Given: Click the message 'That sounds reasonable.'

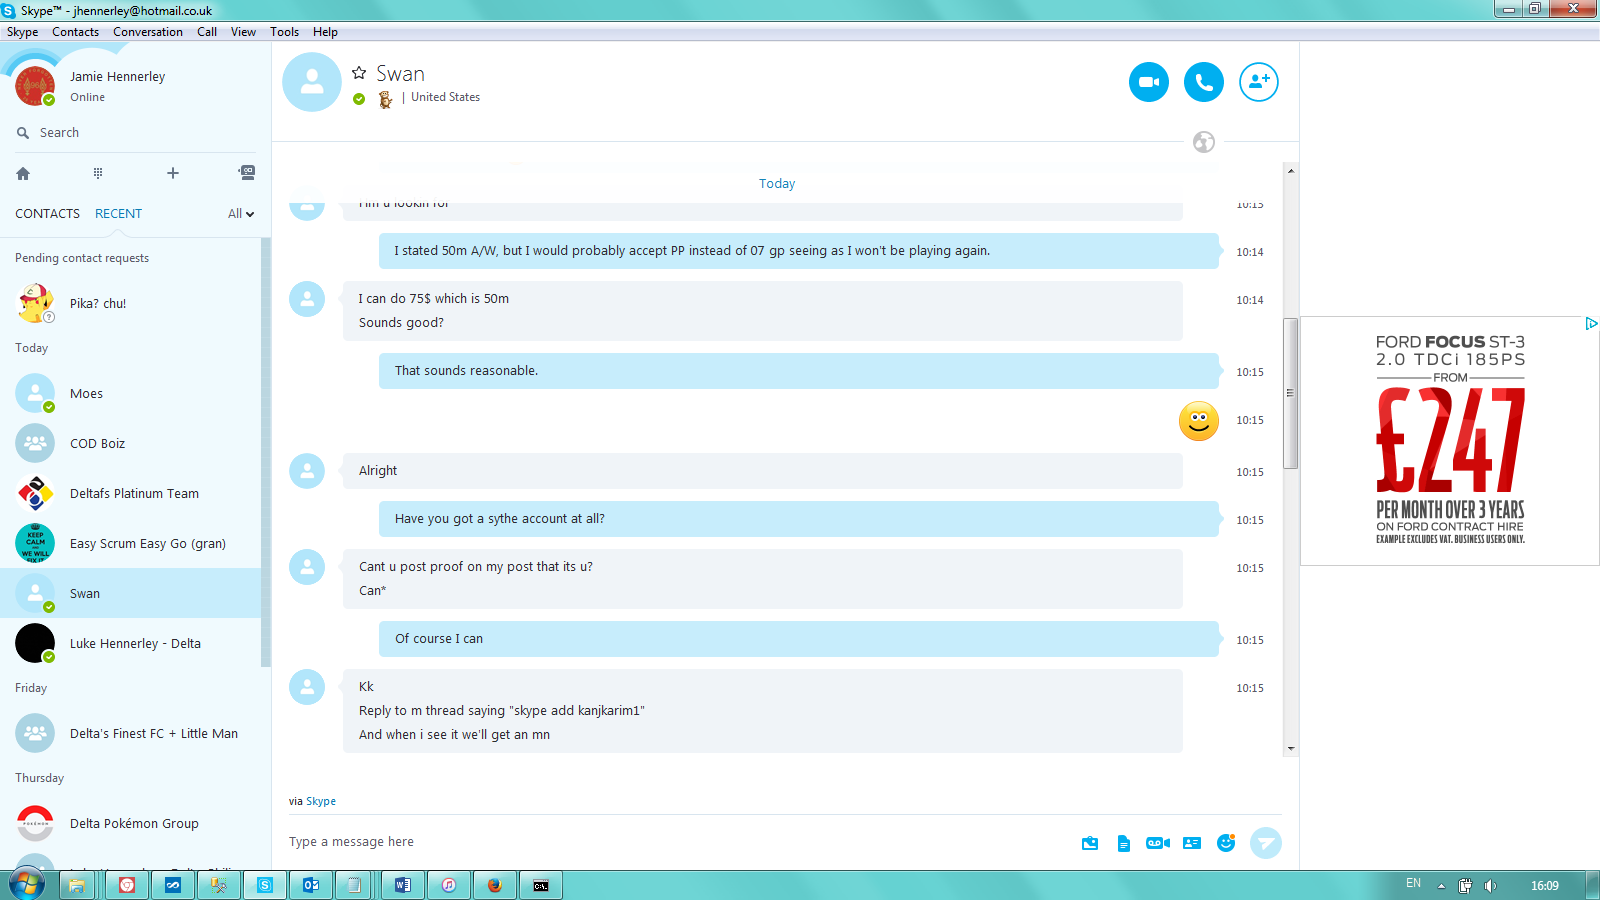Looking at the screenshot, I should click(x=799, y=371).
